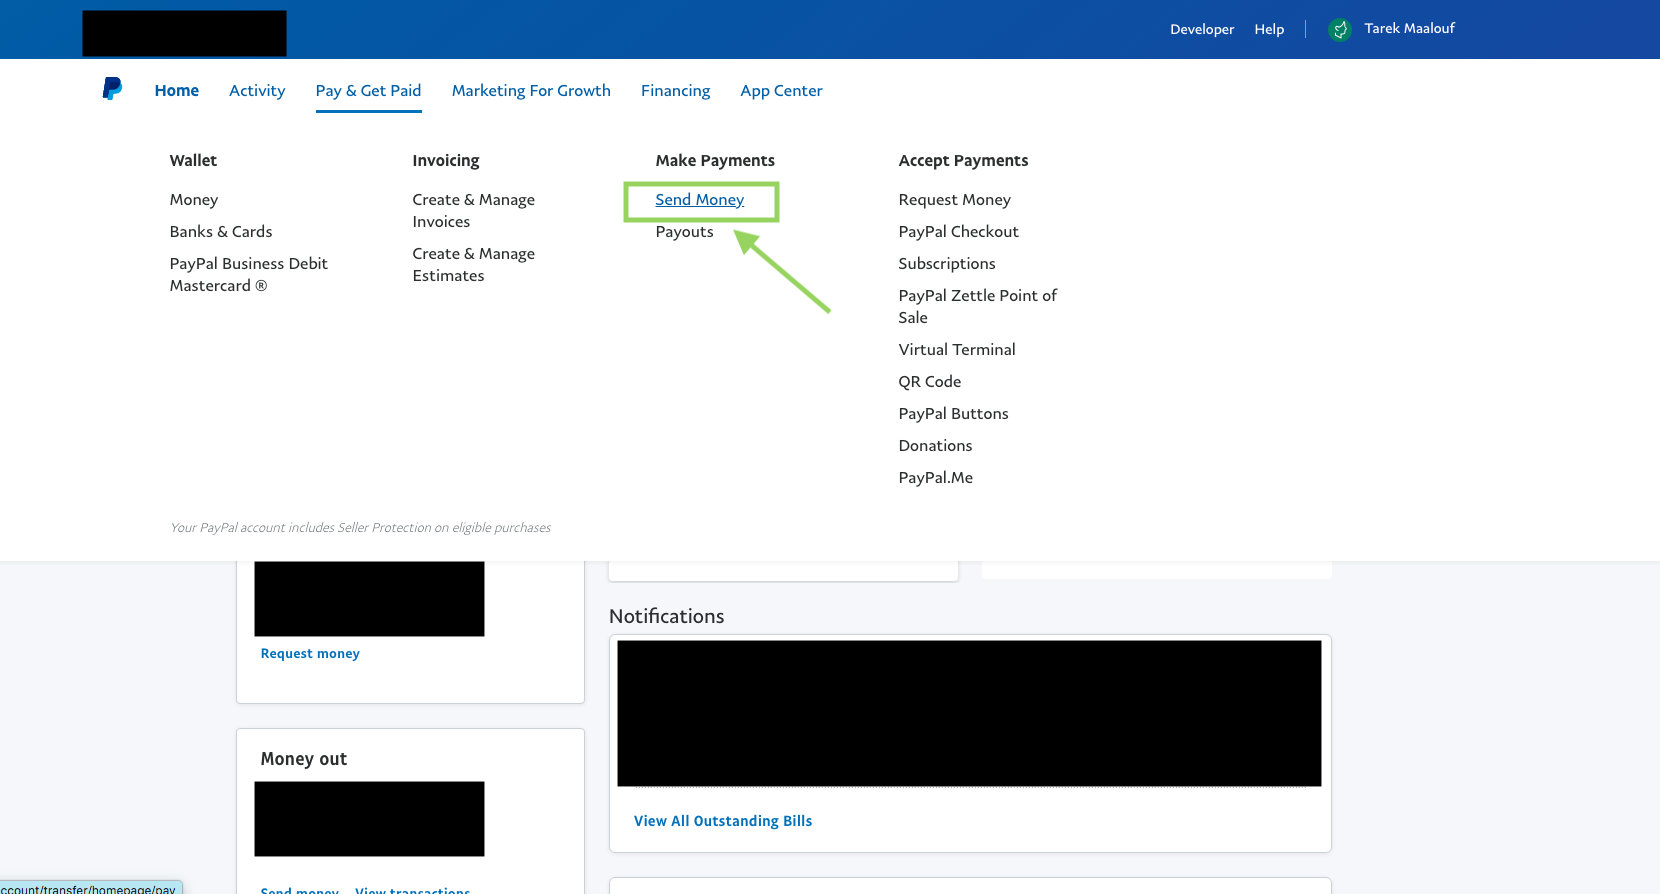Open Create & Manage Estimates
Image resolution: width=1660 pixels, height=894 pixels.
click(474, 265)
